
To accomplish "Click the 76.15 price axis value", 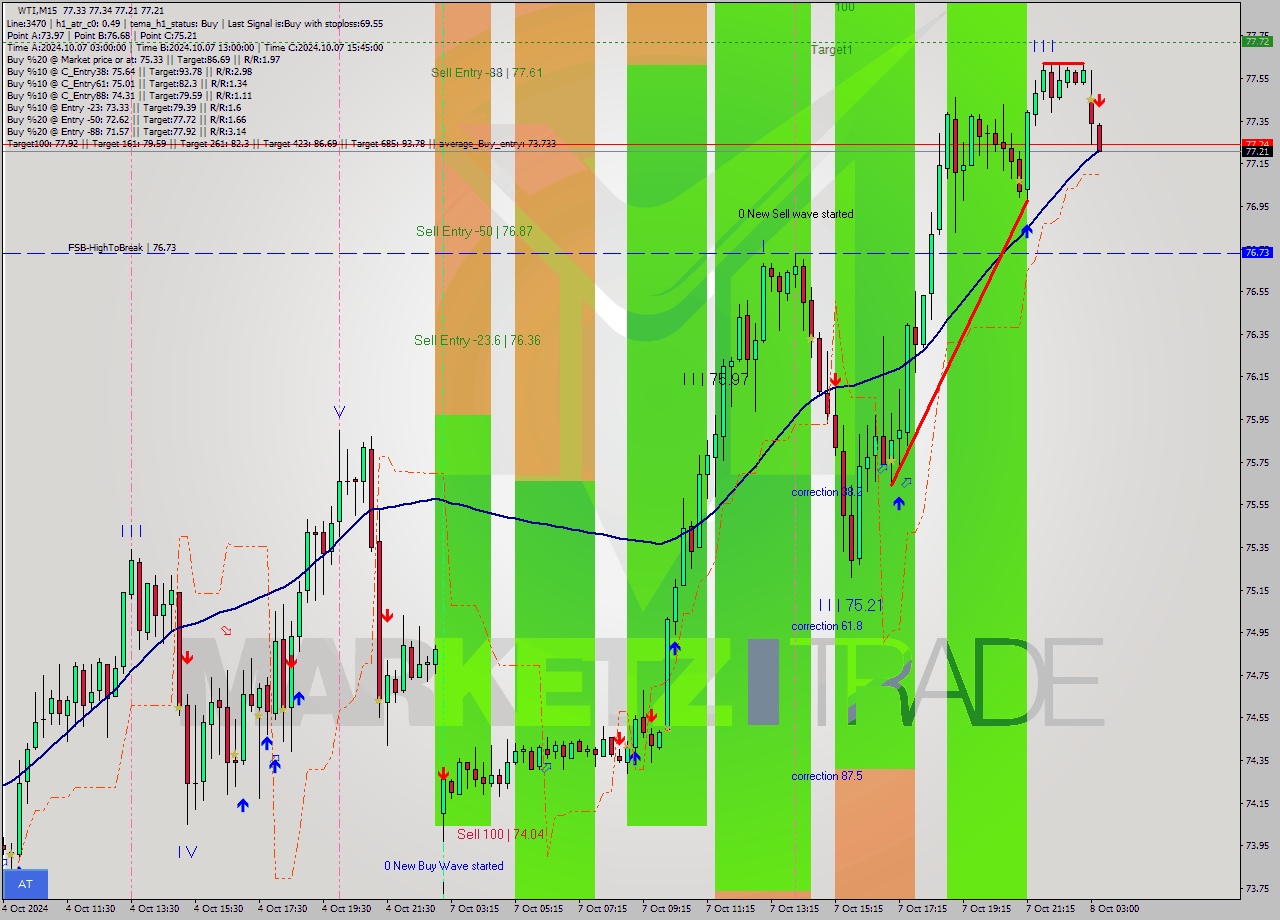I will [1257, 377].
